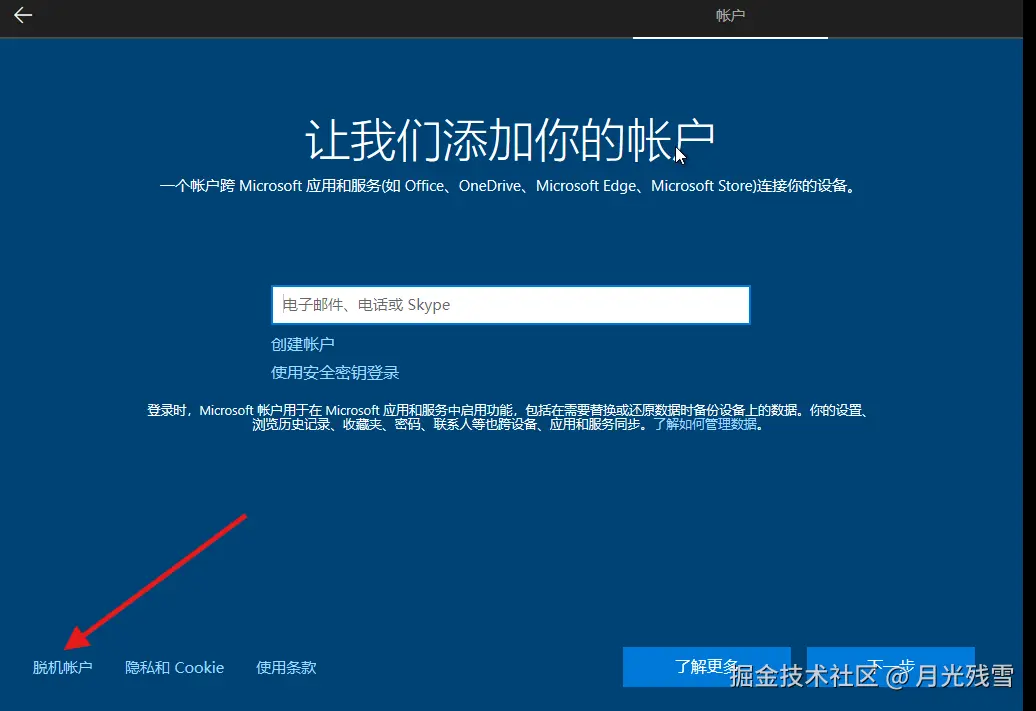Return to previous setup step via back arrow
1036x711 pixels.
tap(22, 15)
